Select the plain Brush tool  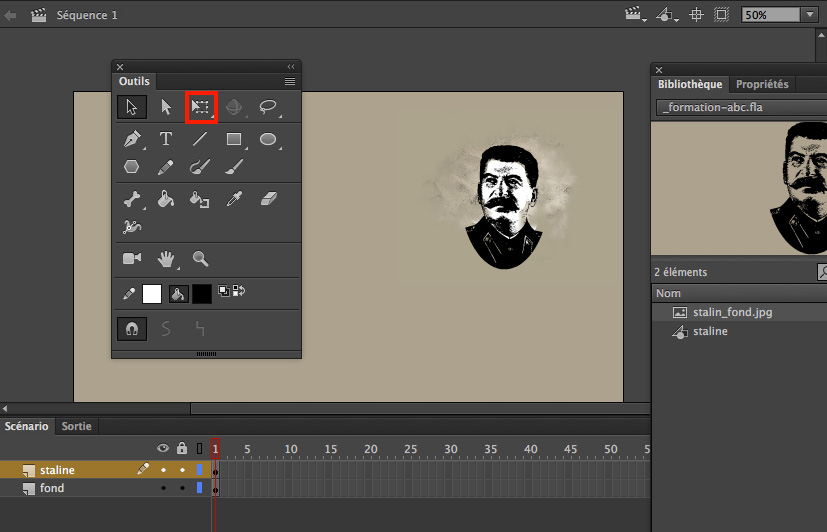(x=234, y=167)
